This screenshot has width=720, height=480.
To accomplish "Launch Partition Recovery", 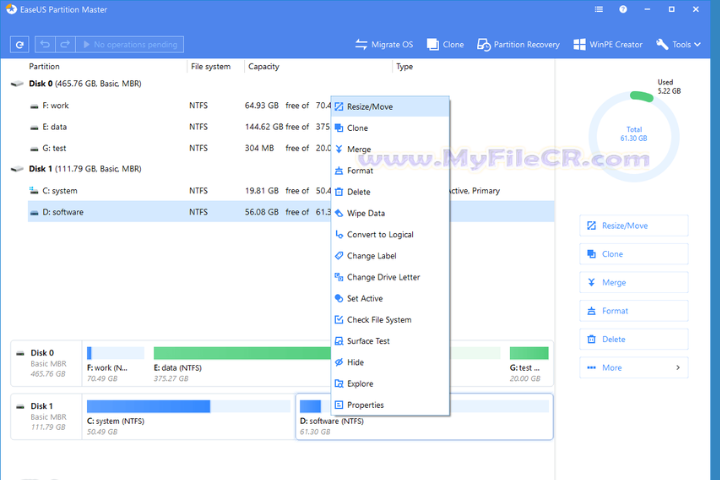I will (518, 45).
